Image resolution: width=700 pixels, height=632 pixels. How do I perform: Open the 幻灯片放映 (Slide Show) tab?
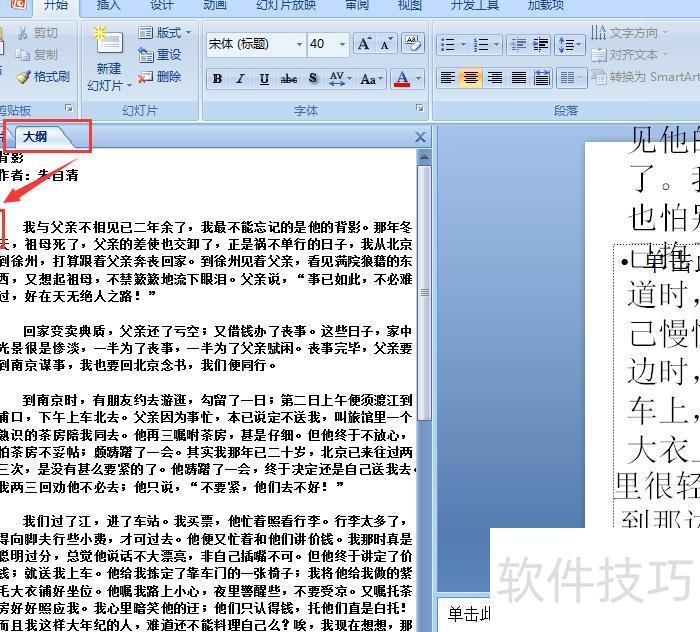pos(286,5)
